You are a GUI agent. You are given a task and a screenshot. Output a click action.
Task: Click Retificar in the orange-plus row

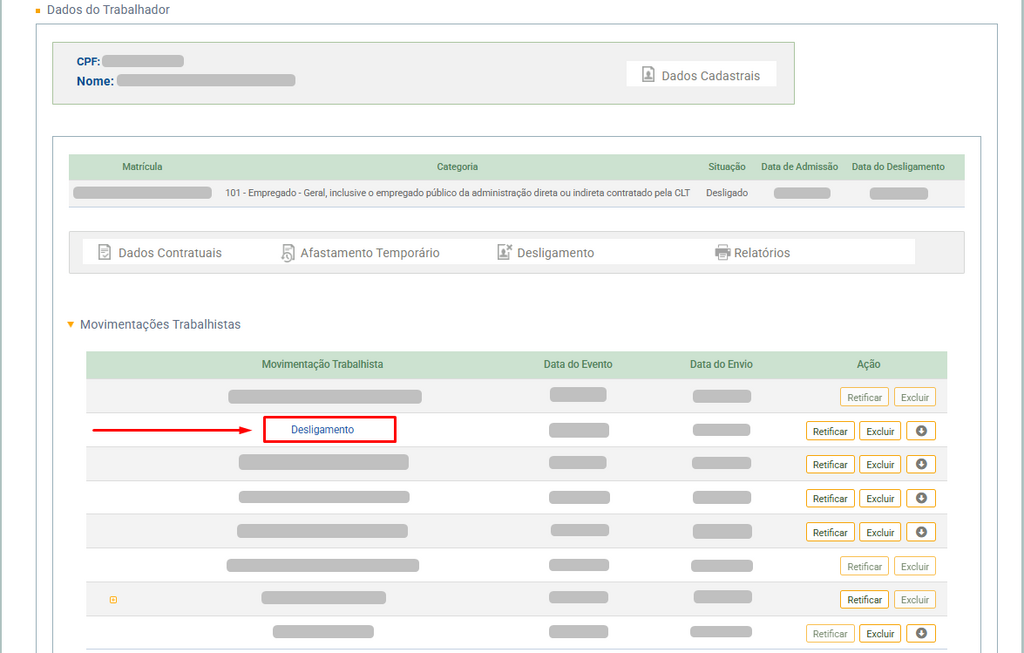tap(864, 600)
